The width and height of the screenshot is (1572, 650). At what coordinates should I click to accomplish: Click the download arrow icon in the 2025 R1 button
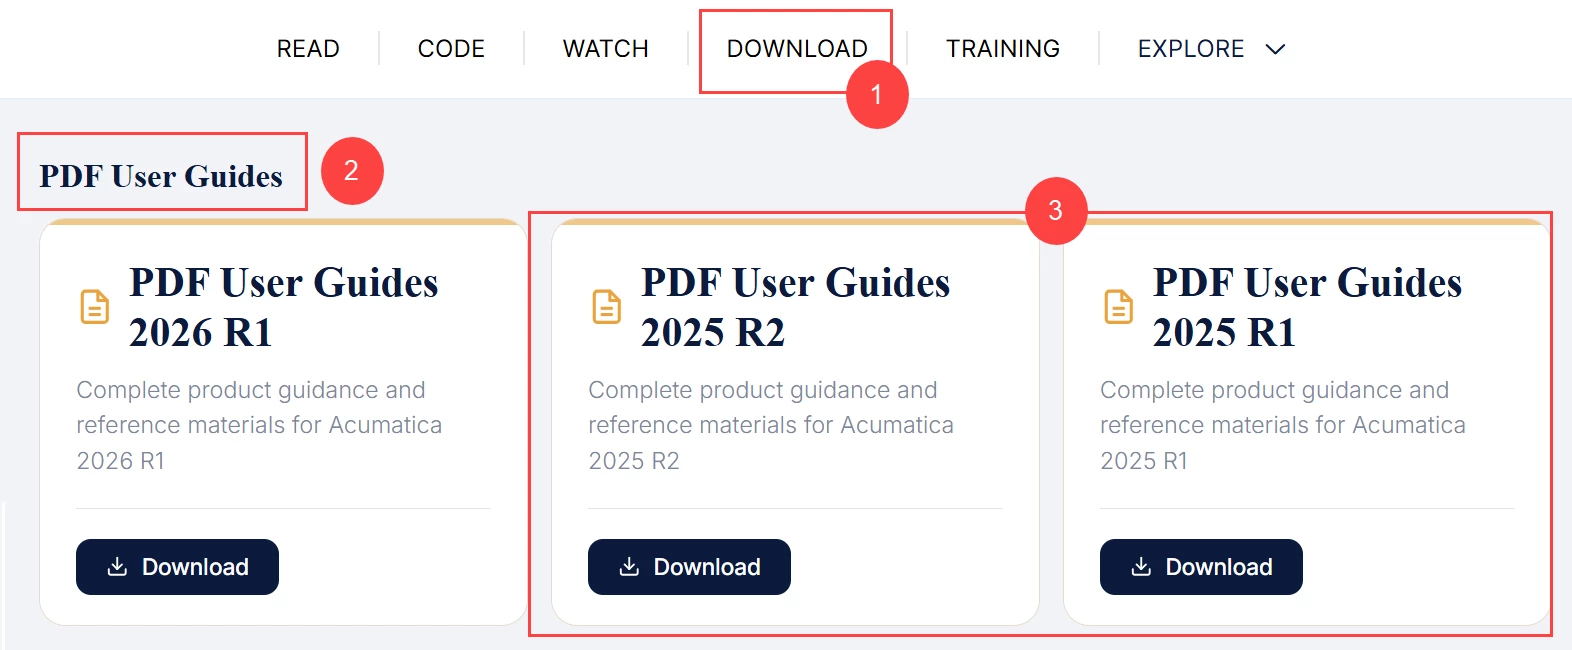click(x=1141, y=567)
